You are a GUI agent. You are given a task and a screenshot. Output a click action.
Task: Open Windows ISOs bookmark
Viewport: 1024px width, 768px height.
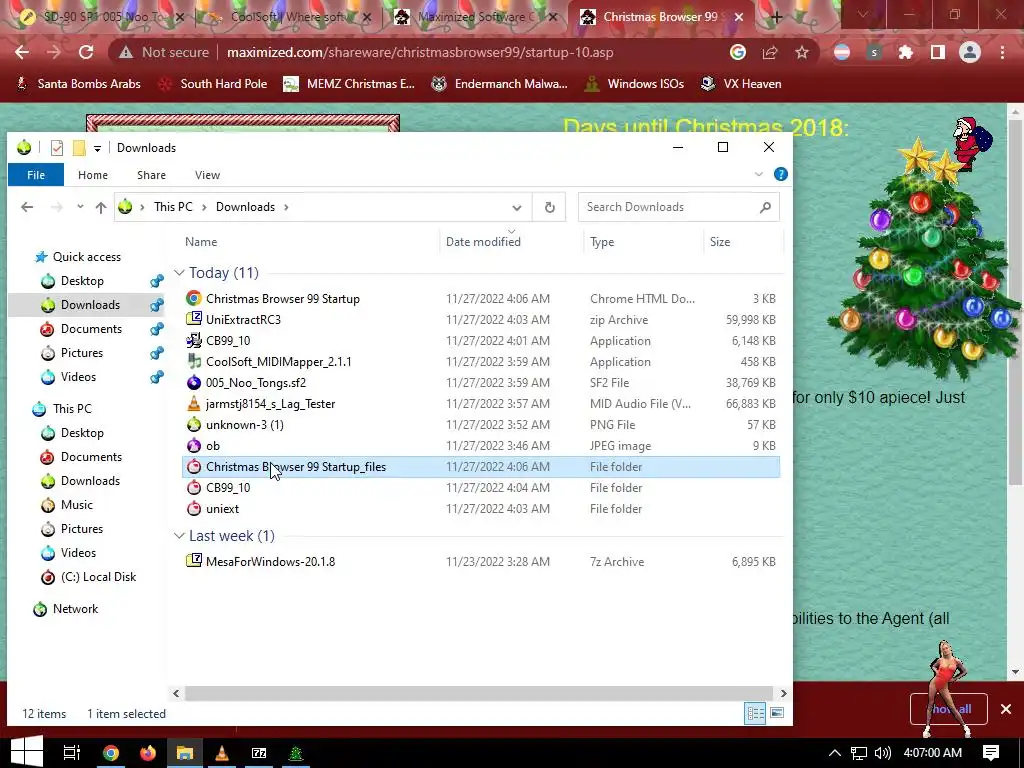pos(634,84)
